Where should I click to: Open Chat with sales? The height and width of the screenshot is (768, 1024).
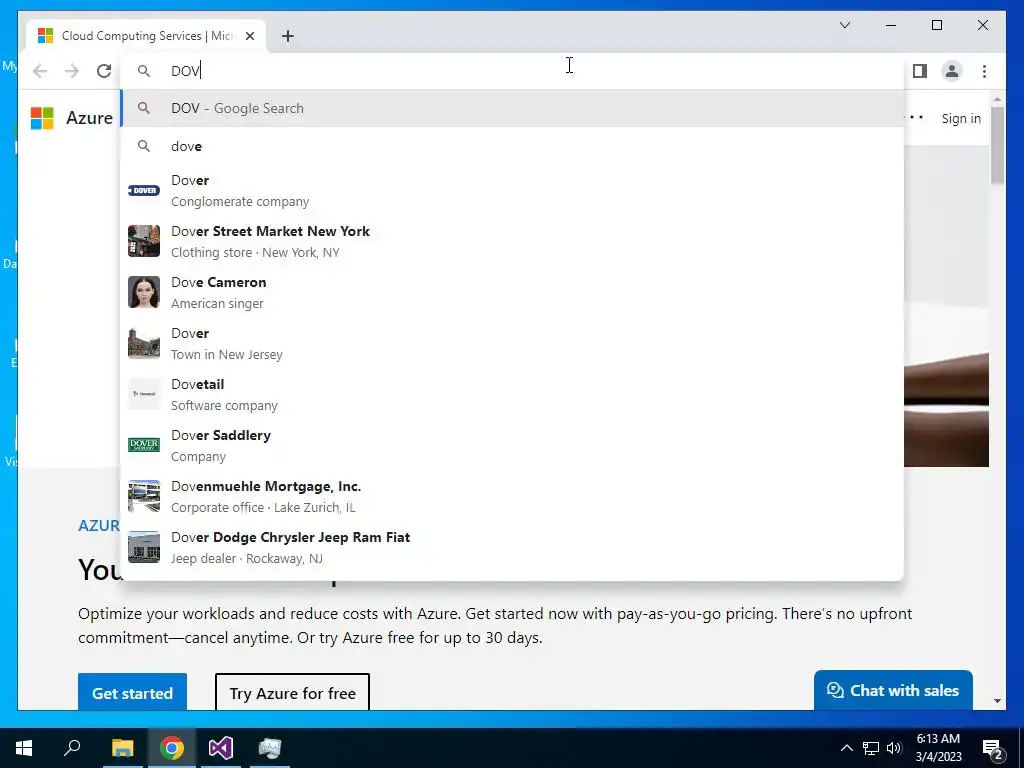coord(893,690)
